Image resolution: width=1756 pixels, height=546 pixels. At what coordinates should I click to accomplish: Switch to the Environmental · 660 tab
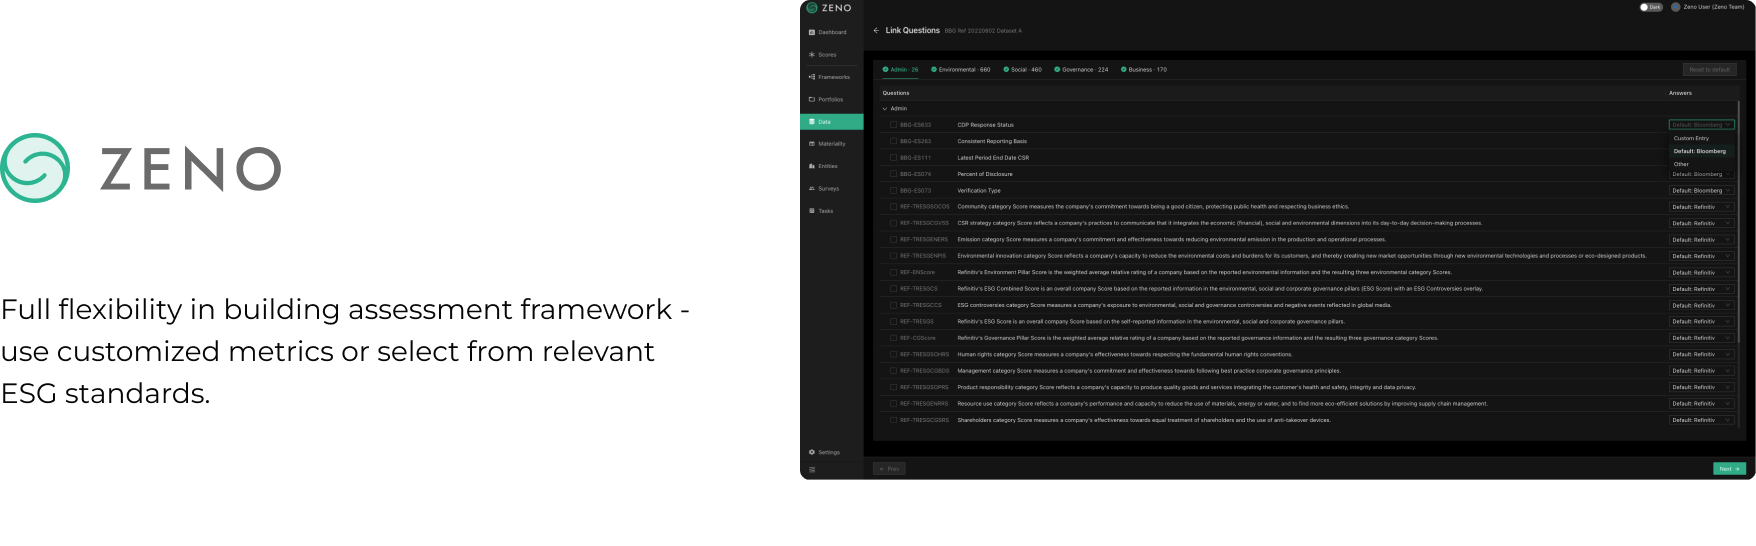pos(960,70)
